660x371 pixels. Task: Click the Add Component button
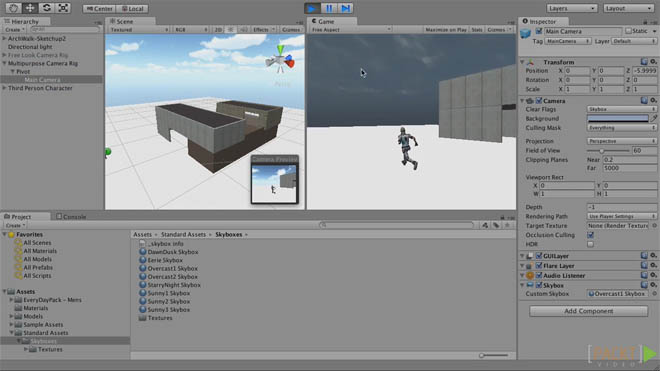click(588, 311)
